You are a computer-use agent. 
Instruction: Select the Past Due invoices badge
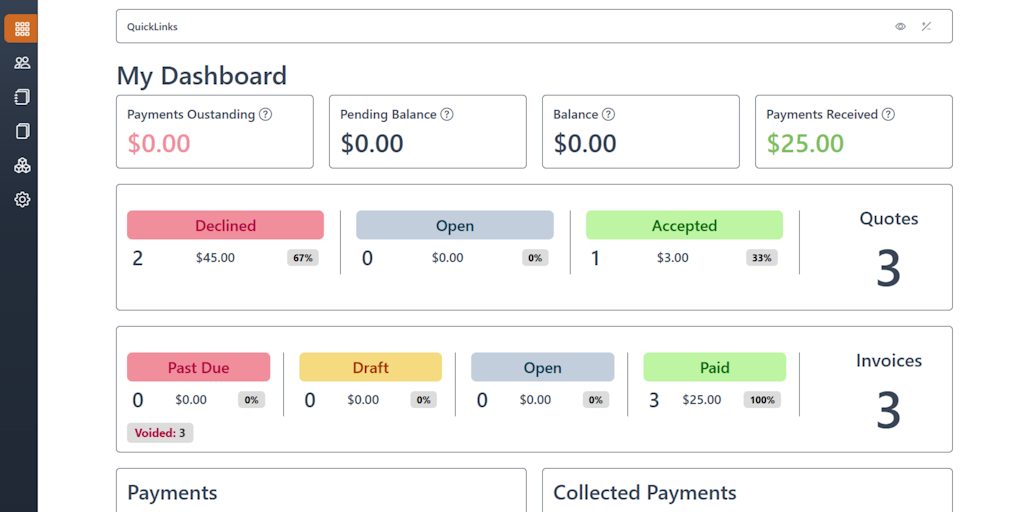pyautogui.click(x=199, y=367)
